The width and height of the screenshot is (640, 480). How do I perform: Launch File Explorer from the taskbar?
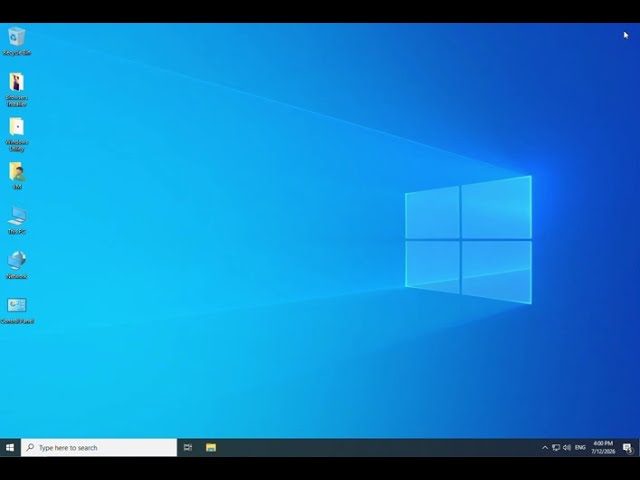pyautogui.click(x=211, y=448)
